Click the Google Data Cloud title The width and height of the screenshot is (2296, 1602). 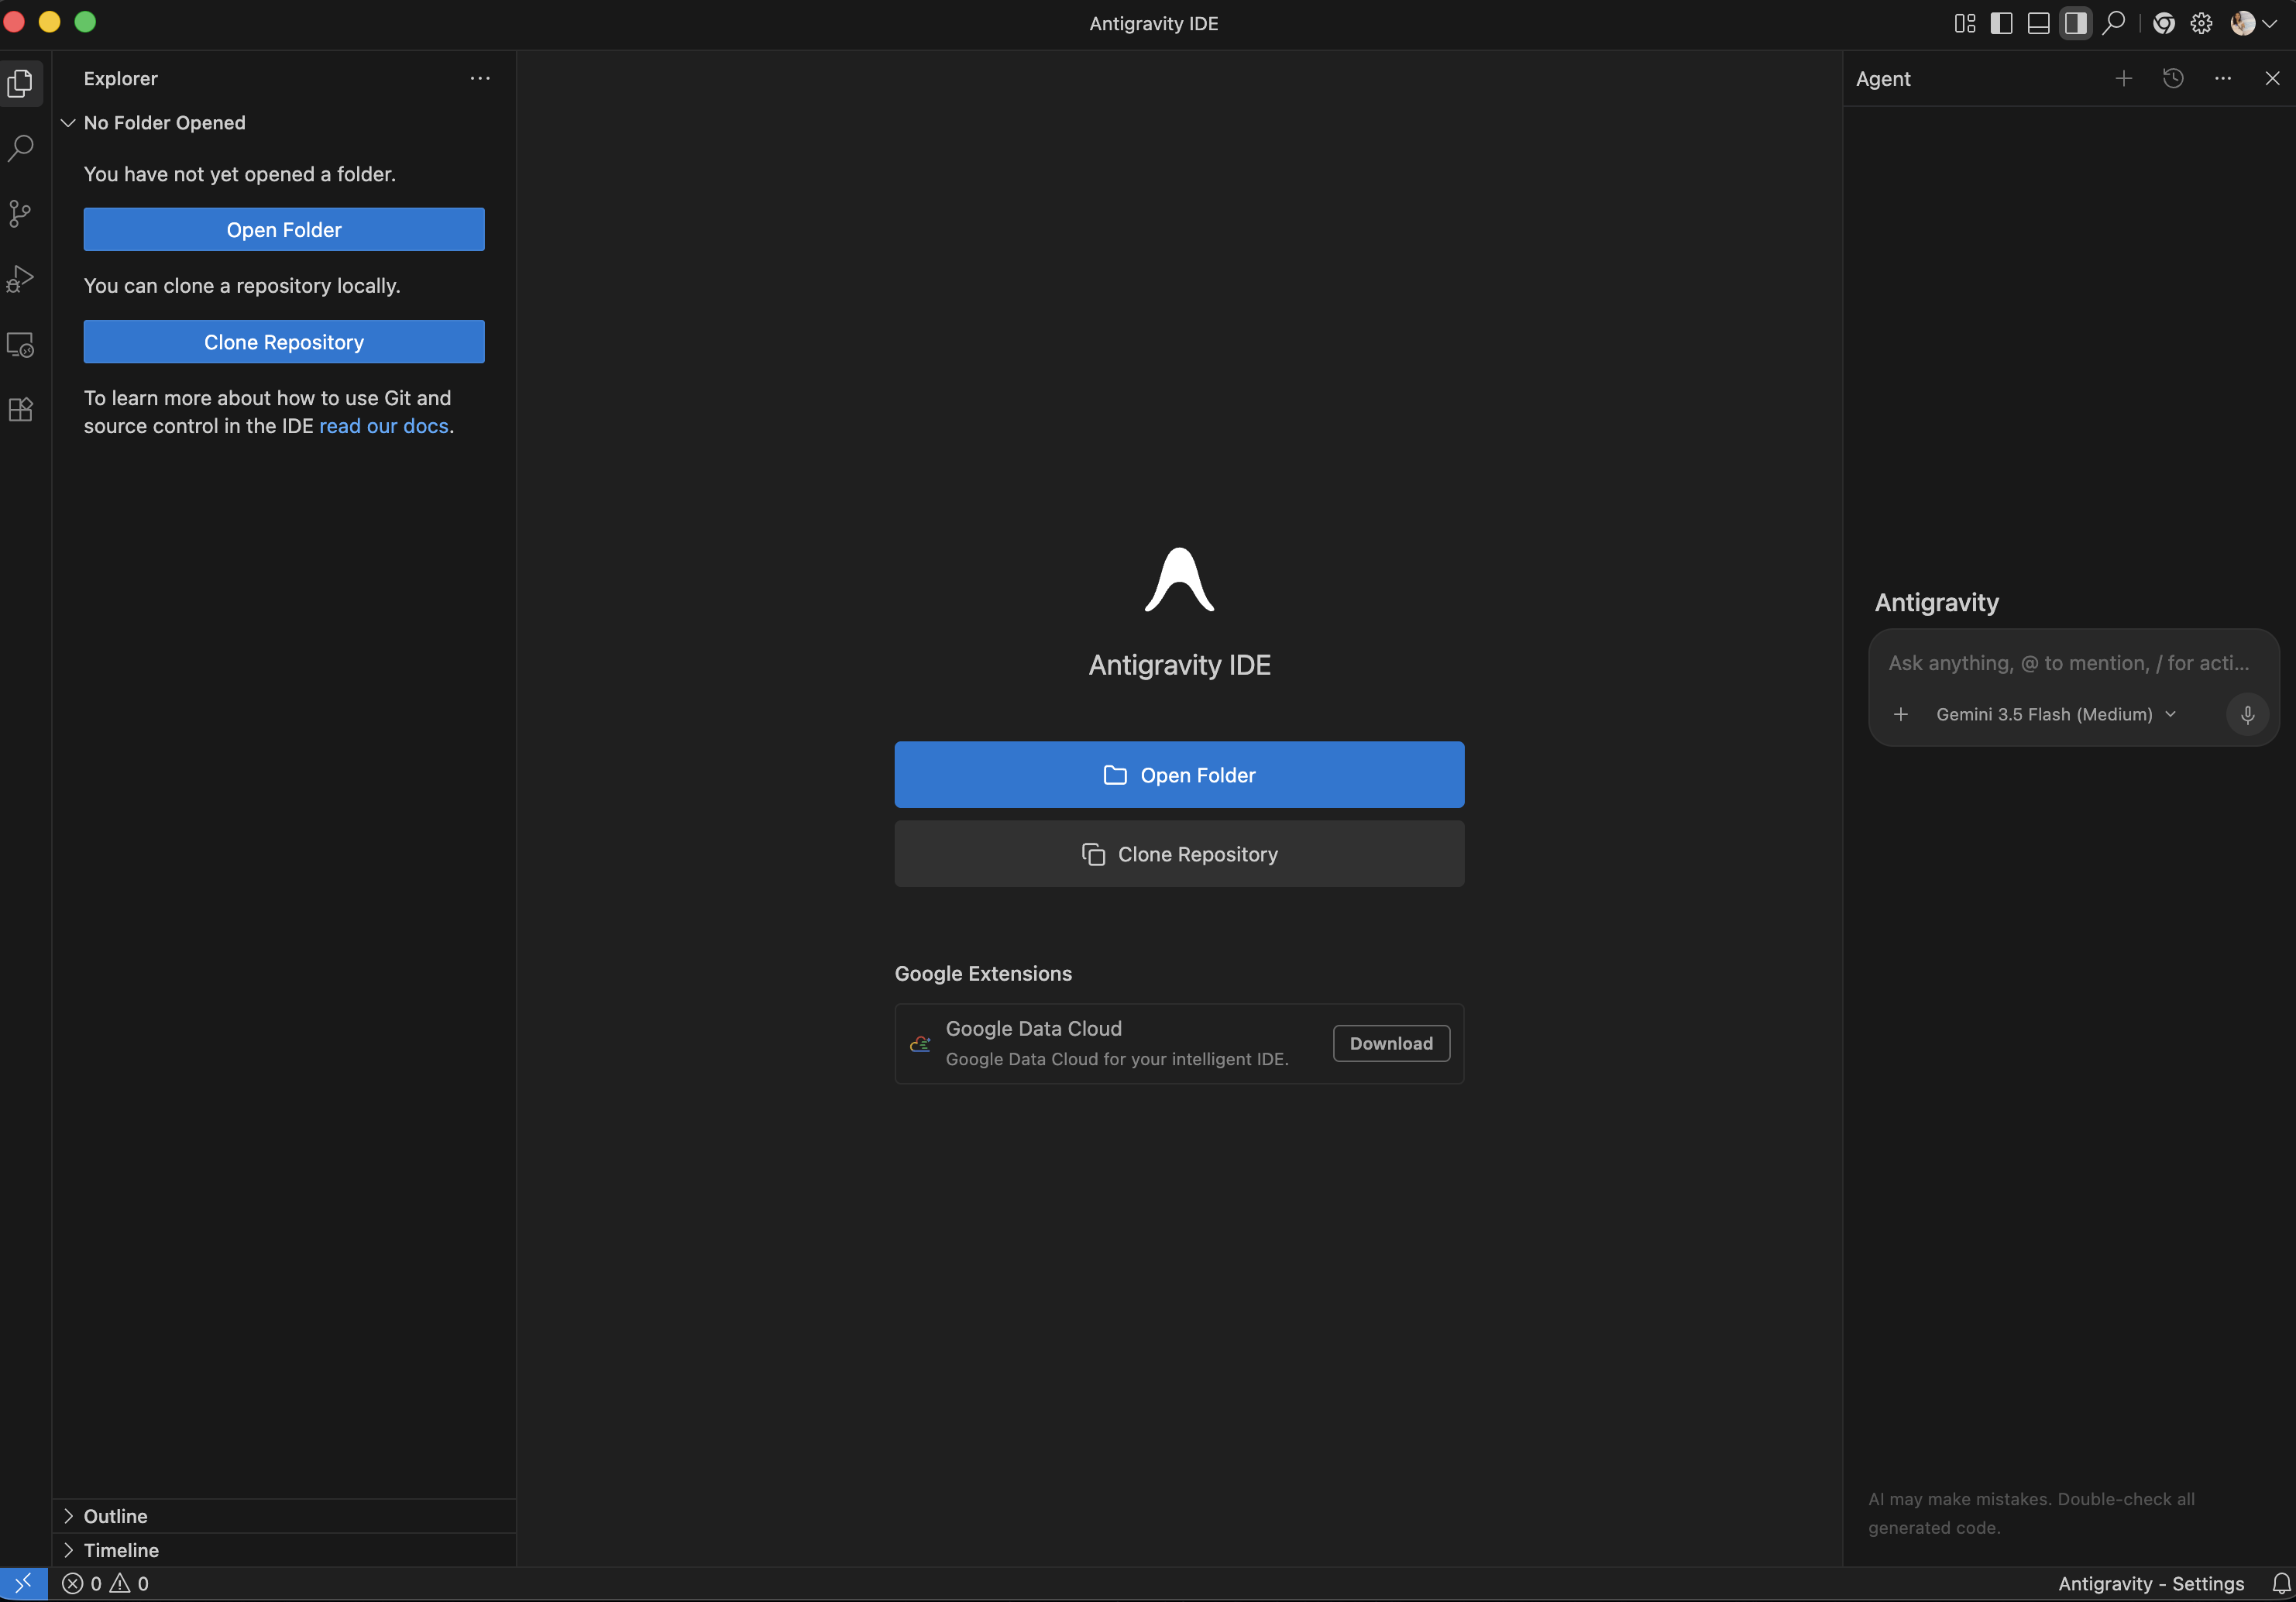click(1034, 1029)
